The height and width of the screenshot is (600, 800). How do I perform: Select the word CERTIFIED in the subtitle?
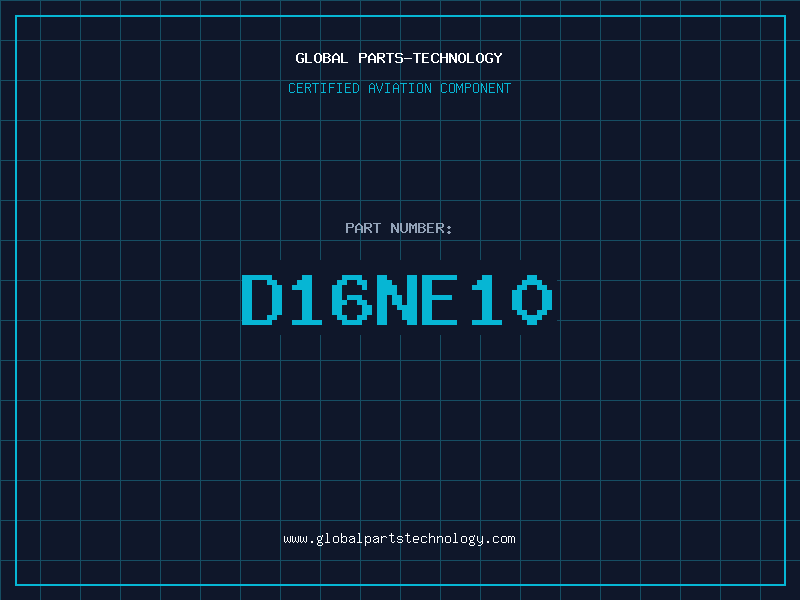(324, 88)
